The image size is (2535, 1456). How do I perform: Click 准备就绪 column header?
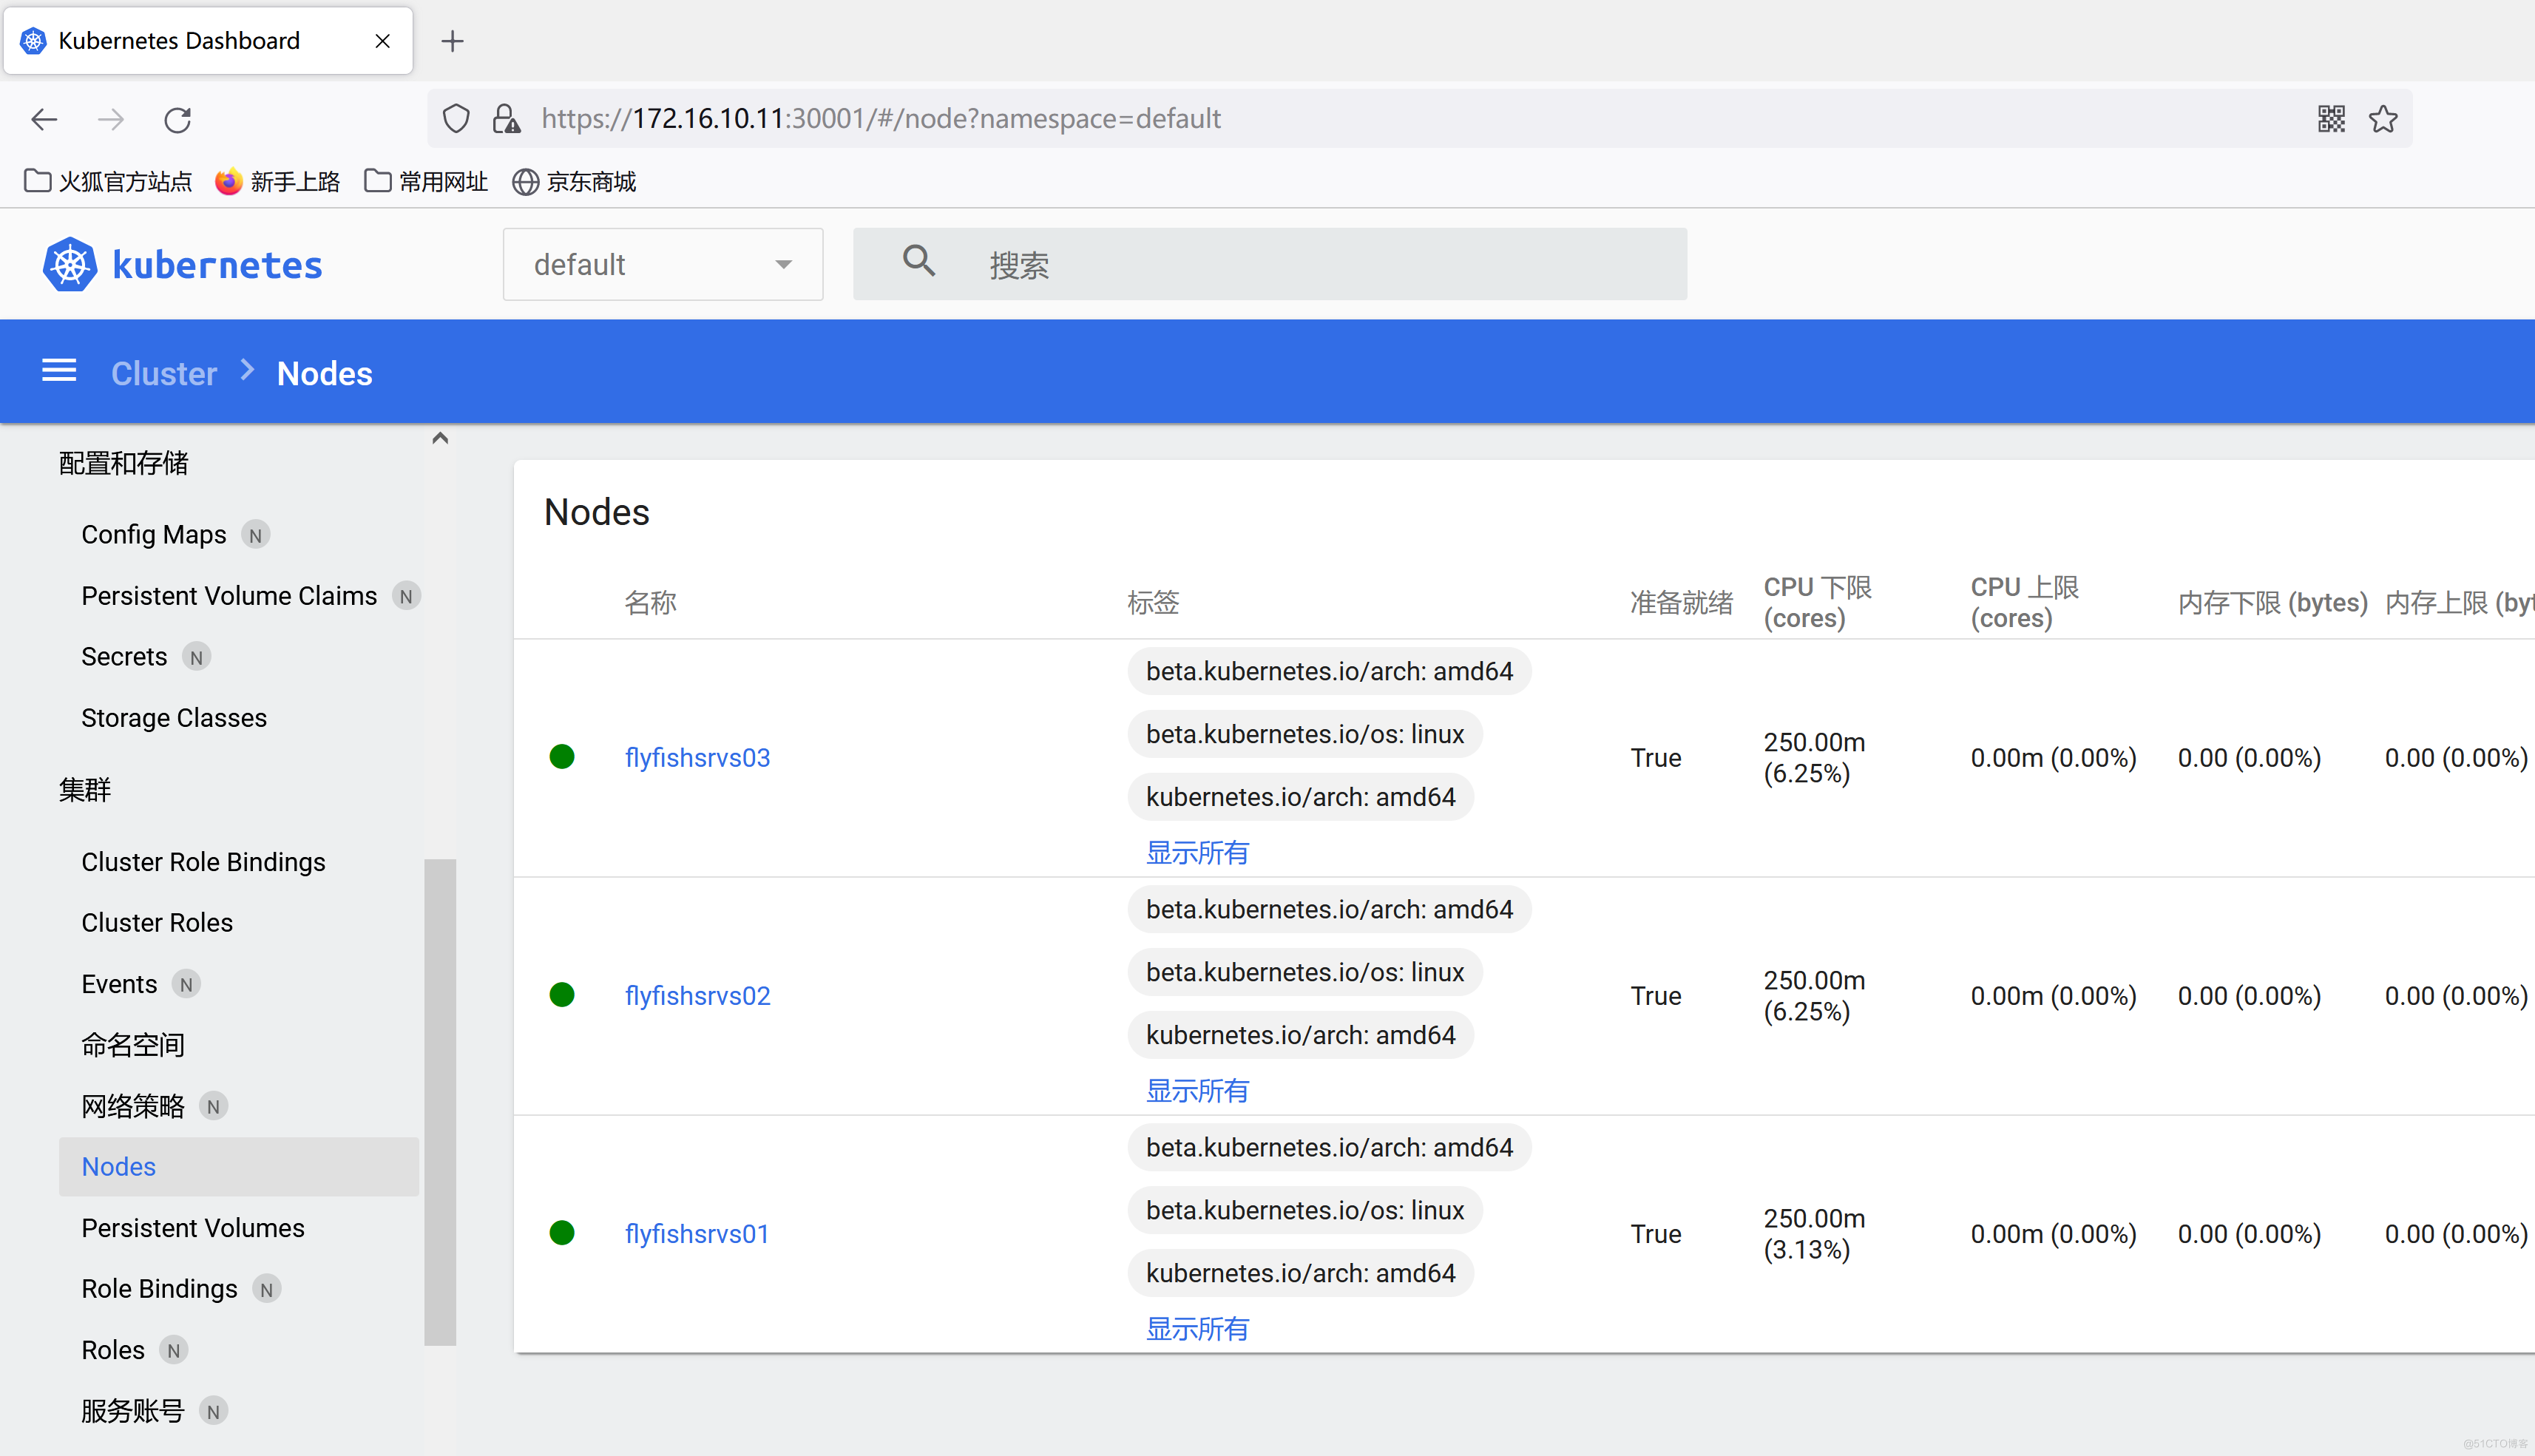pyautogui.click(x=1681, y=602)
